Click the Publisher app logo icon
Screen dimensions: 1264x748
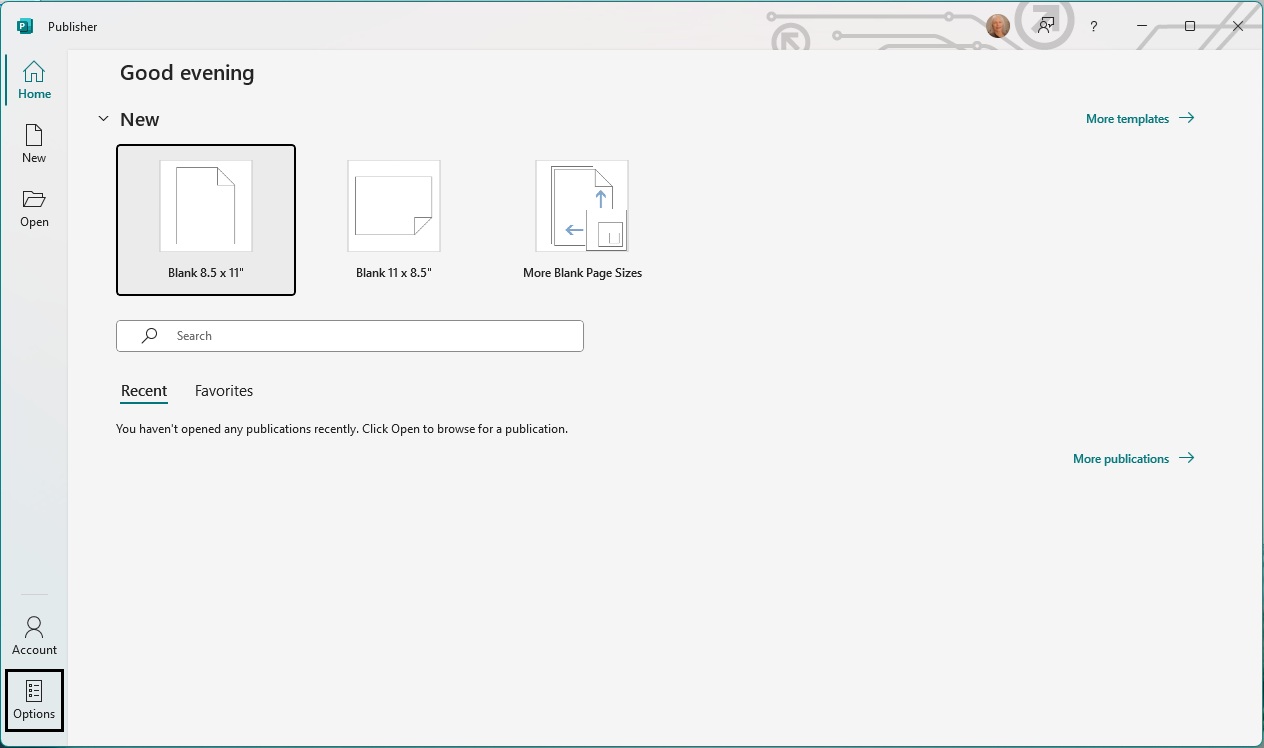point(25,26)
